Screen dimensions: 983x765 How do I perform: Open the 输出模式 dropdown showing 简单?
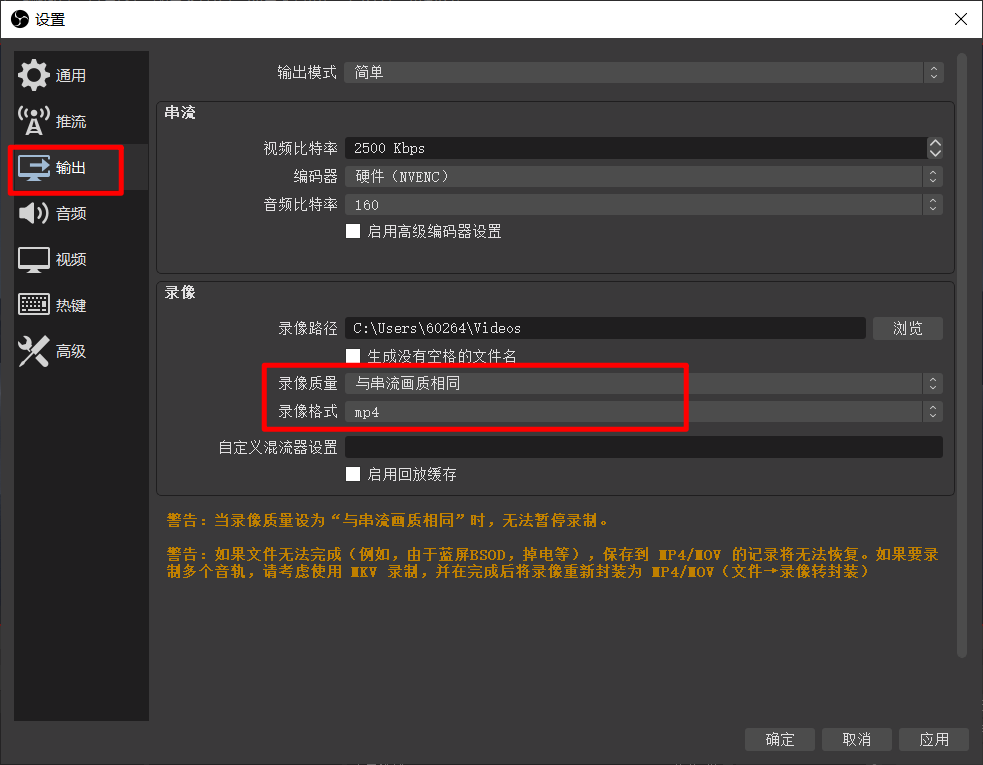643,73
